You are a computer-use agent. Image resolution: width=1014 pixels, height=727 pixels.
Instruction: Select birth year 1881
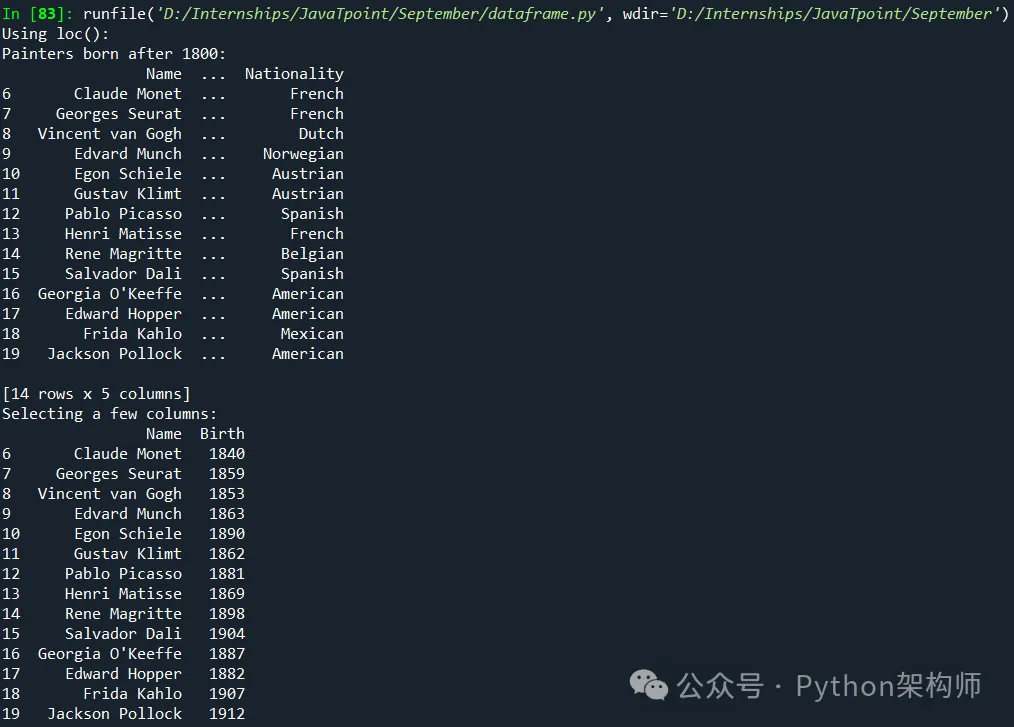pos(227,574)
